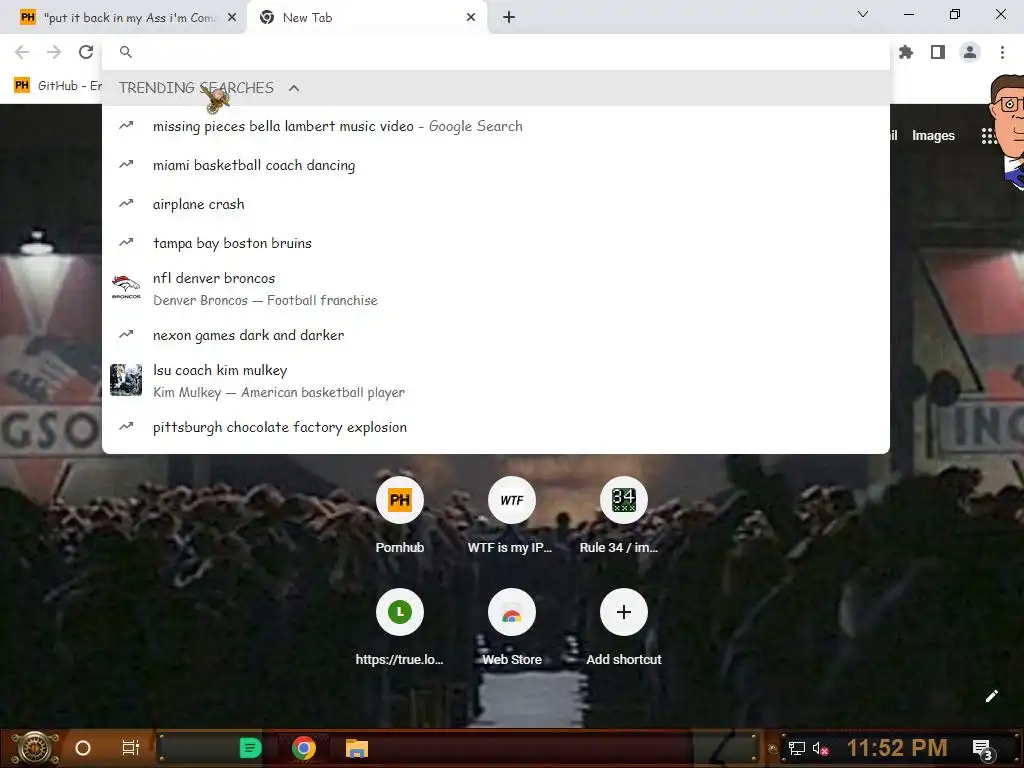Open the true.lo shortcut tile
Image resolution: width=1024 pixels, height=768 pixels.
400,628
